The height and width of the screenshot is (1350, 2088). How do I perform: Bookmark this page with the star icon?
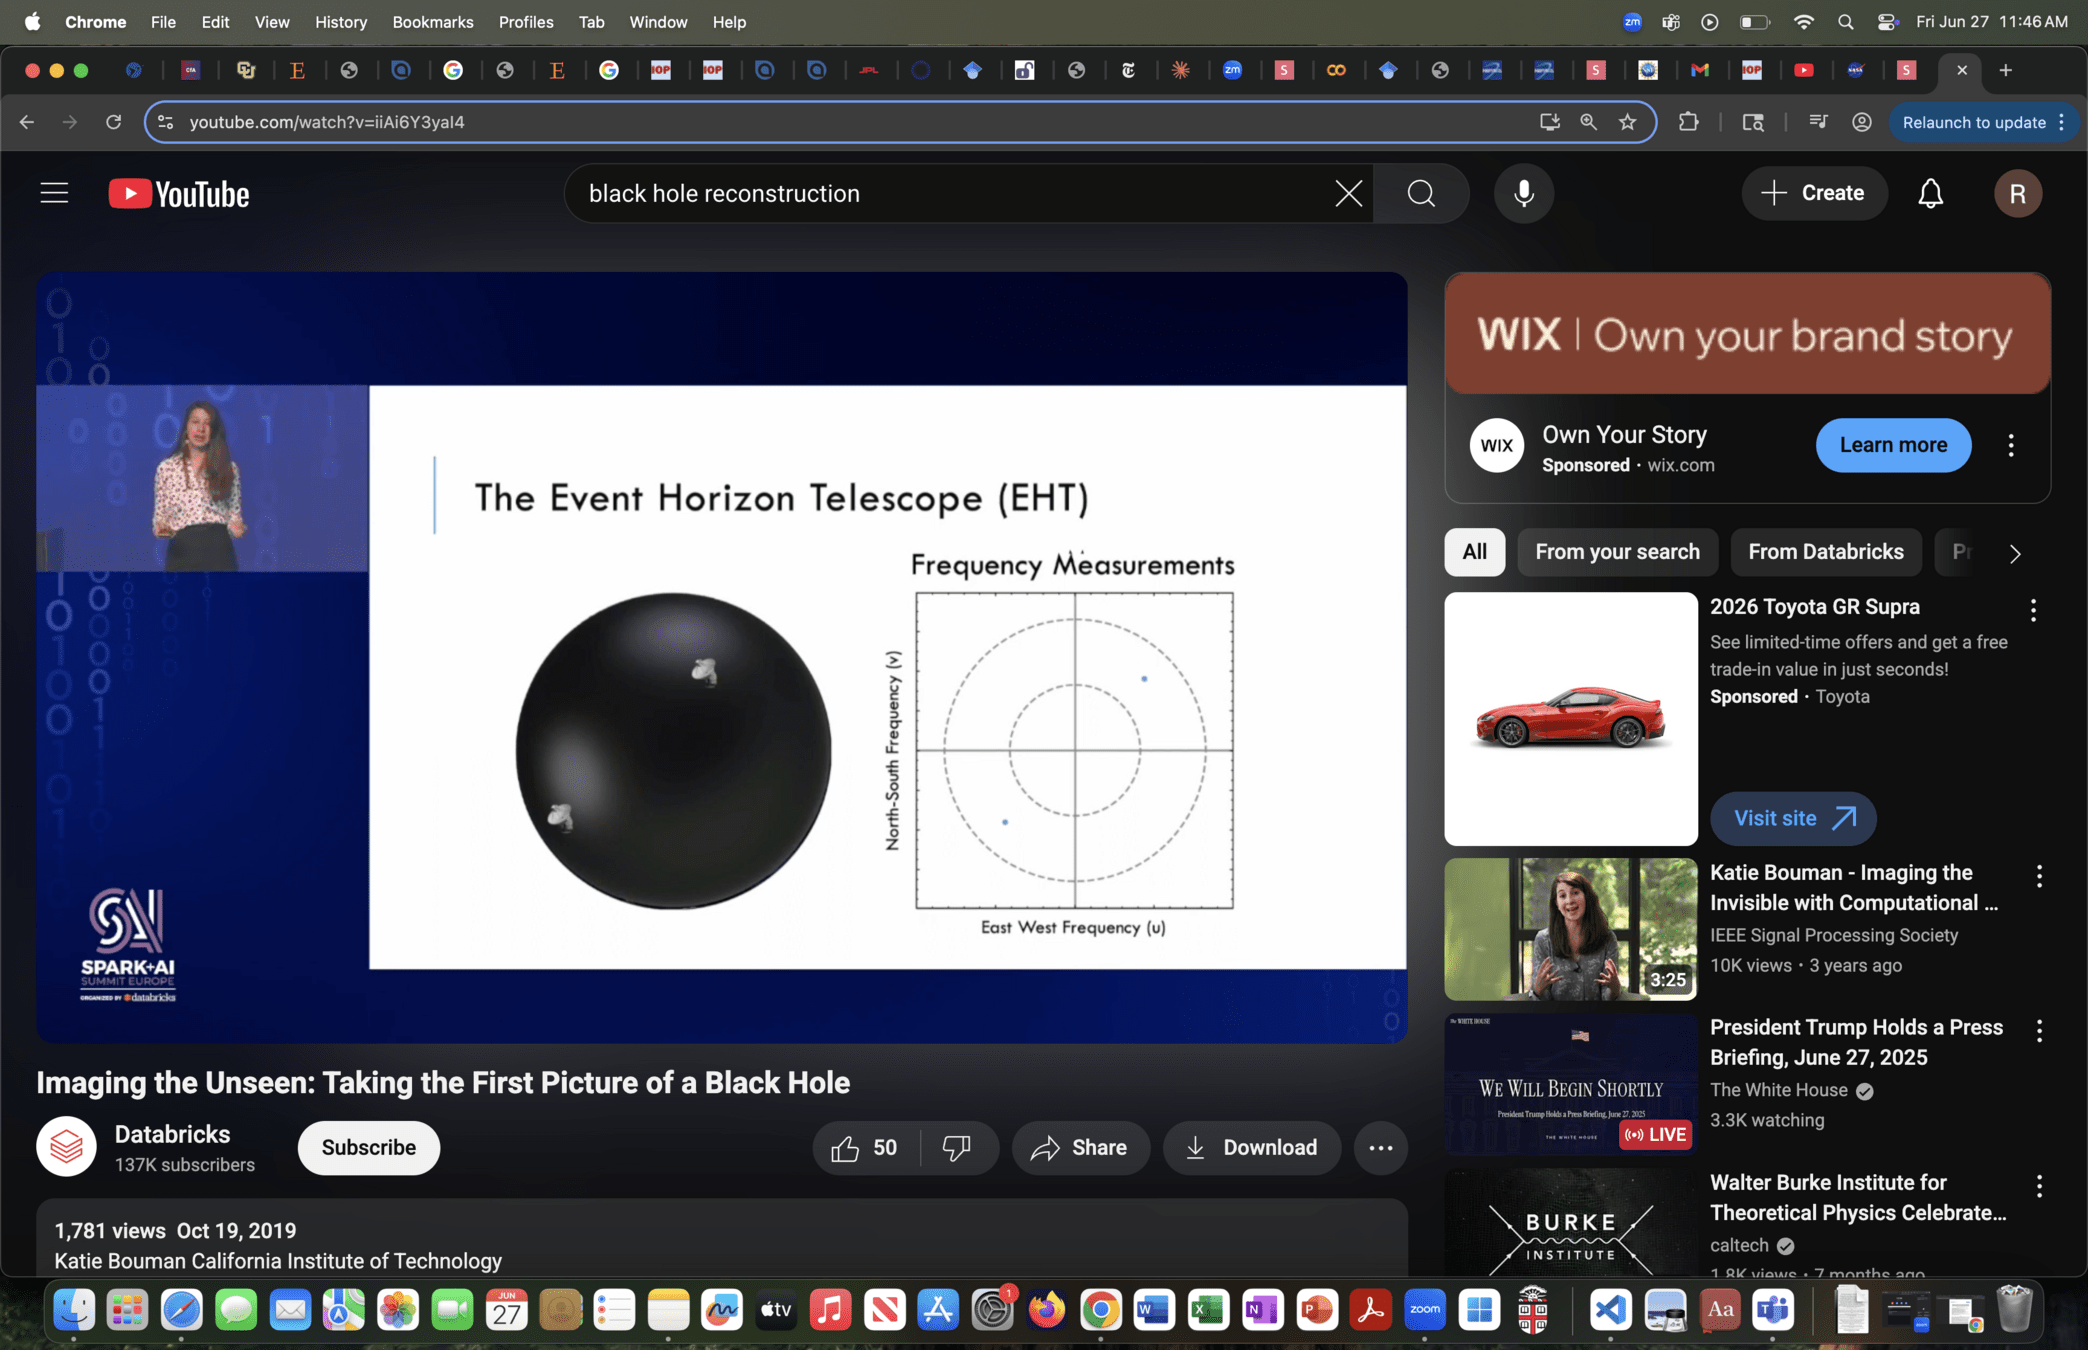pyautogui.click(x=1628, y=122)
